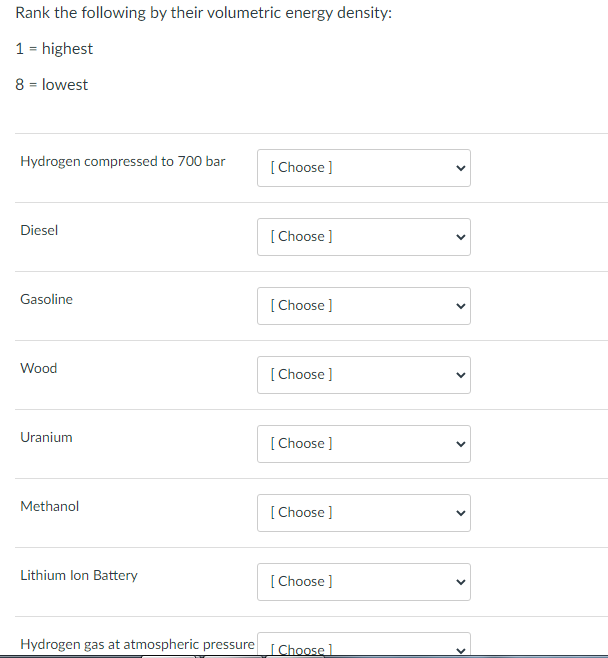Open the Hydrogen gas at atmospheric pressure dropdown
608x658 pixels.
click(x=363, y=648)
